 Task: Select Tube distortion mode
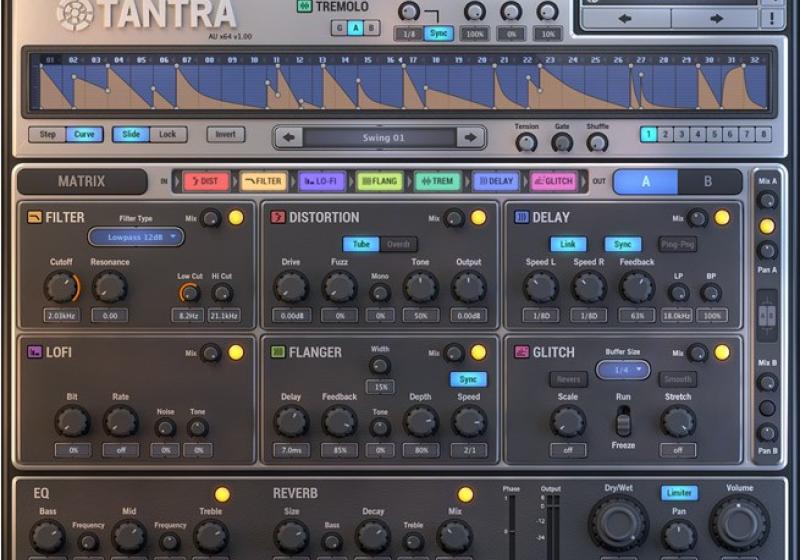[x=361, y=244]
